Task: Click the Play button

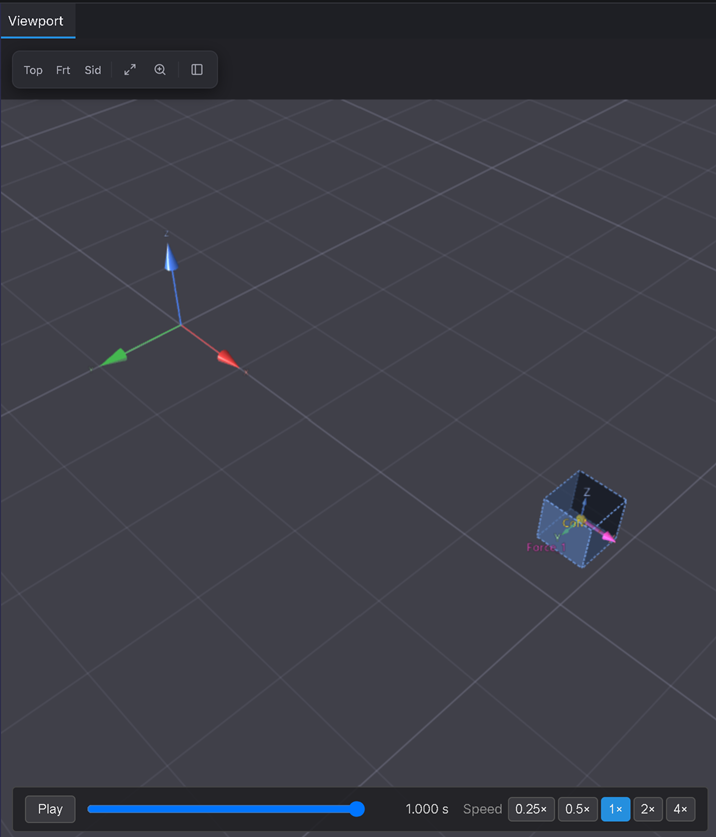Action: (50, 809)
